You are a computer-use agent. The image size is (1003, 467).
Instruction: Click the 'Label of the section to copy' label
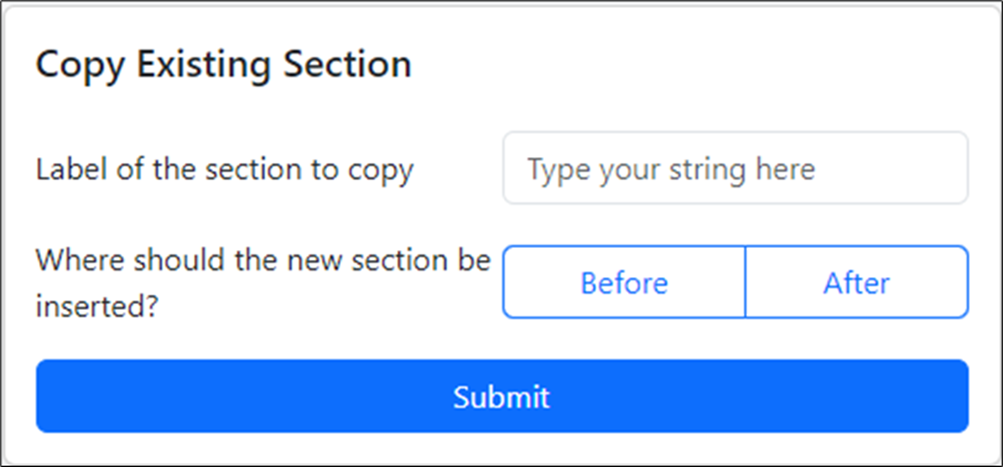(224, 169)
